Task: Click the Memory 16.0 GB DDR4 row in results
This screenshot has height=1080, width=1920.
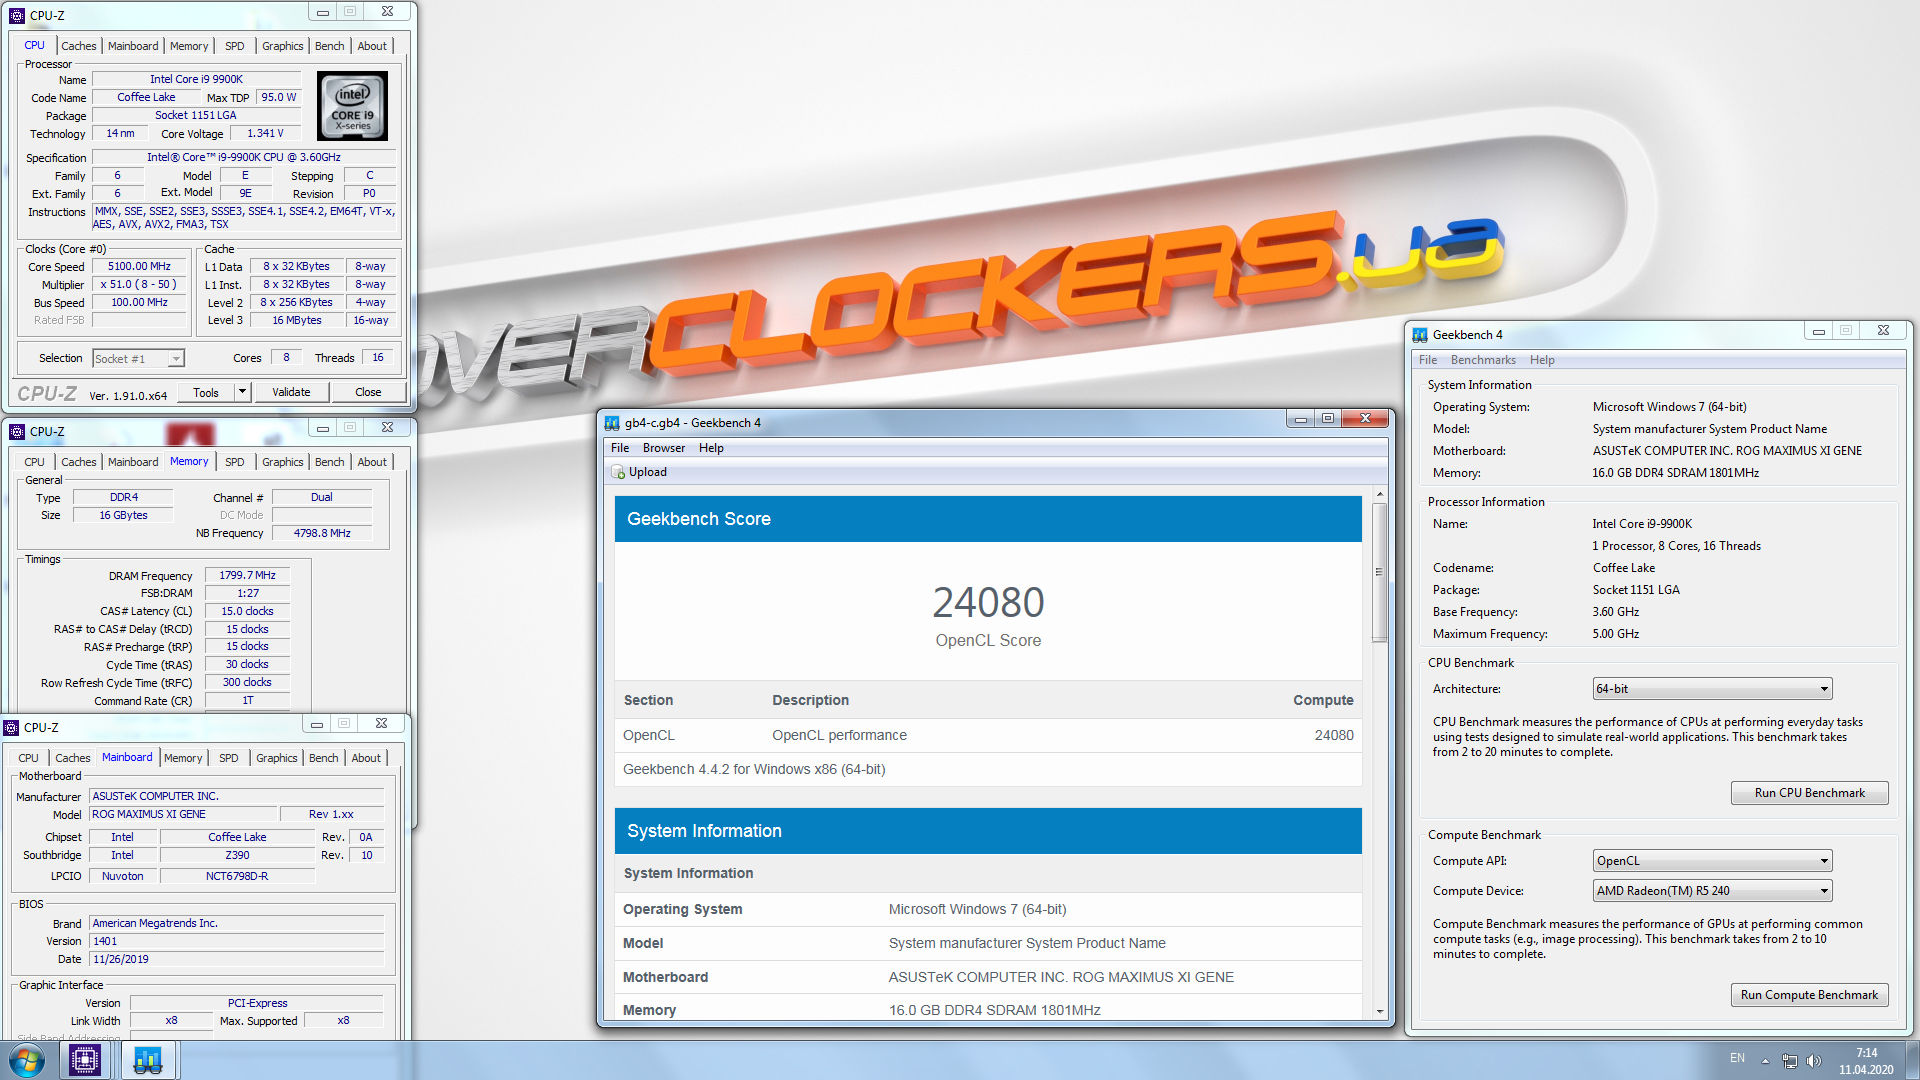Action: click(988, 1010)
